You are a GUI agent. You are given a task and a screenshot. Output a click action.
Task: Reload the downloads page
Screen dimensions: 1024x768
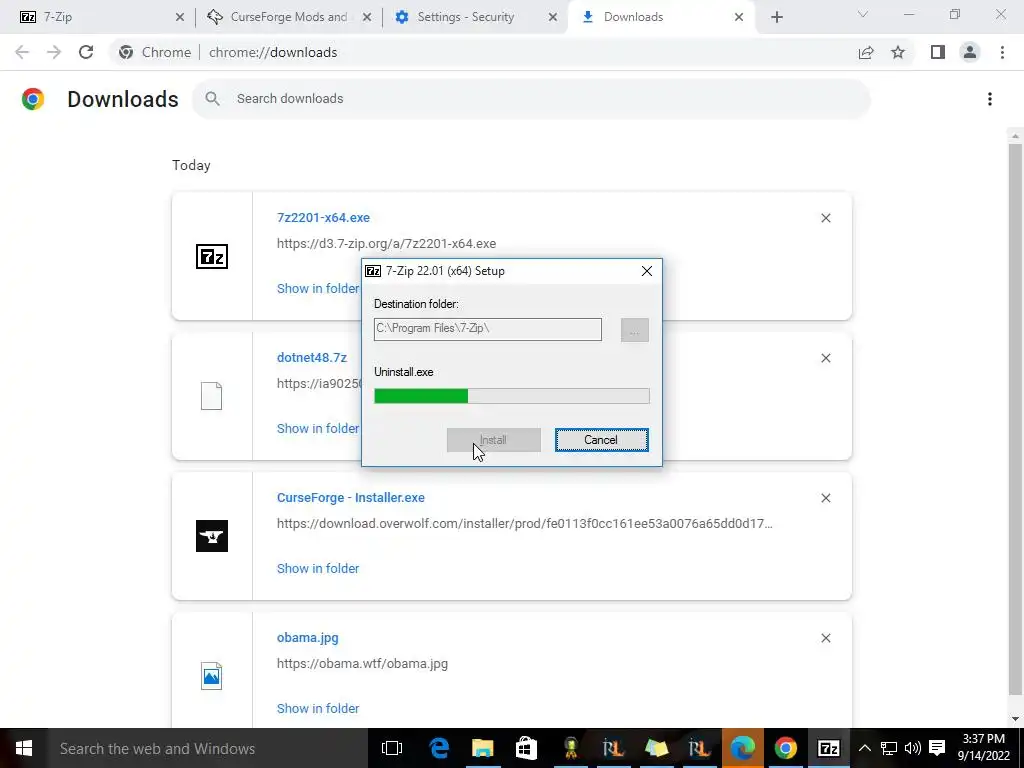coord(86,52)
